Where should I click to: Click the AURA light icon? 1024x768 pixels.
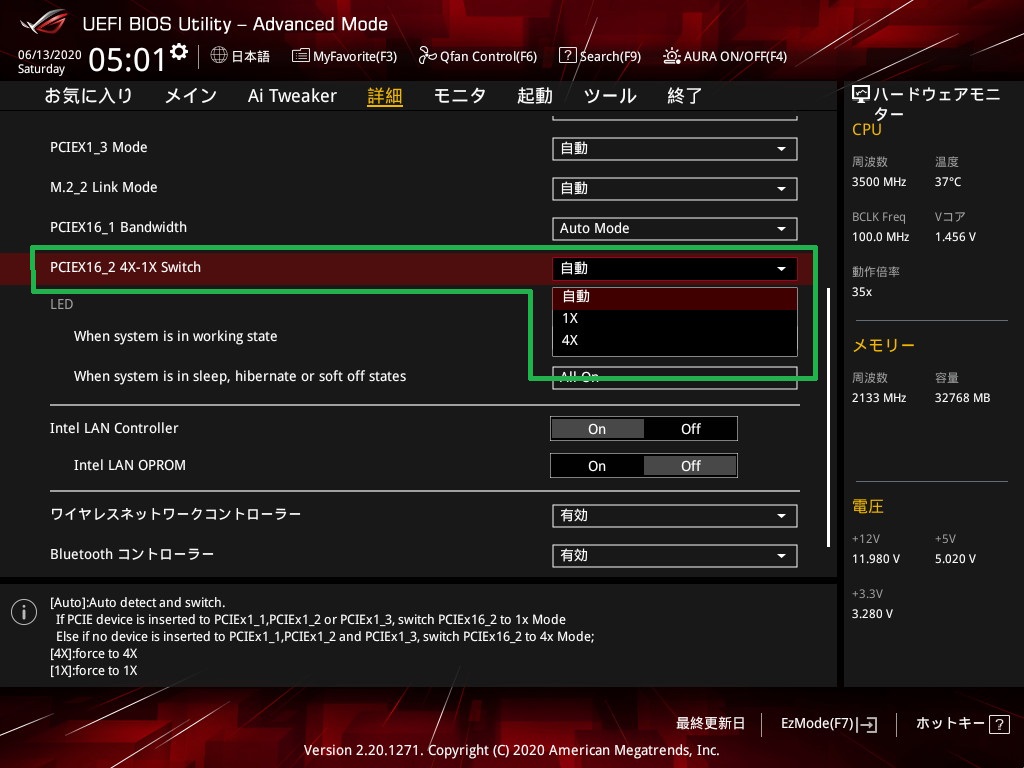671,56
